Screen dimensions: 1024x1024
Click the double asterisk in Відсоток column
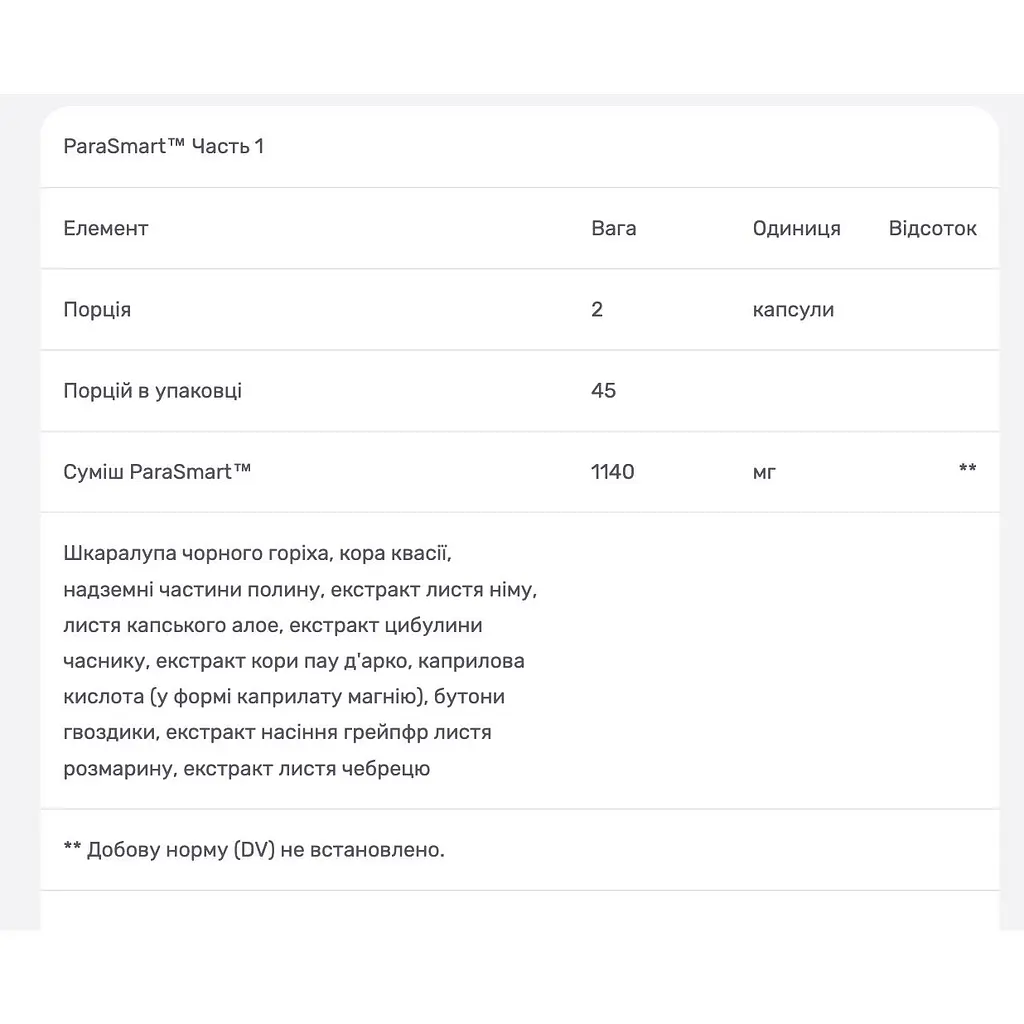(x=967, y=468)
